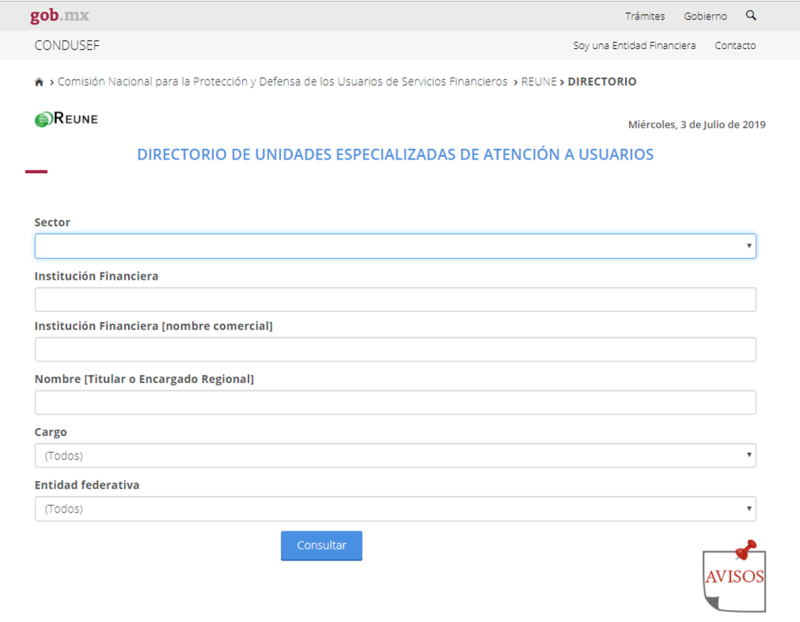Click the REUNE green logo
This screenshot has height=622, width=800.
pos(66,119)
